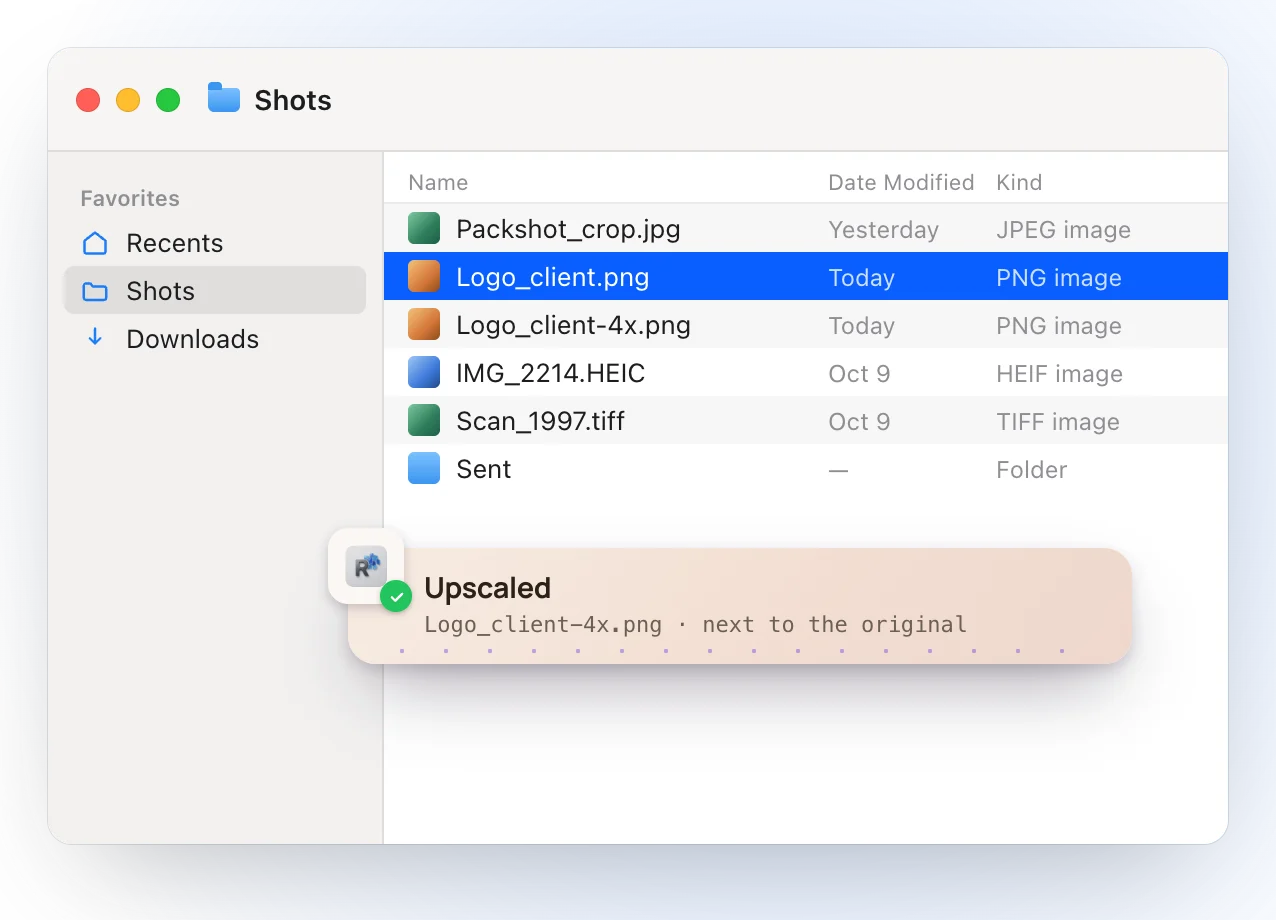This screenshot has height=920, width=1276.
Task: Click the Favorites sidebar heading
Action: [130, 198]
